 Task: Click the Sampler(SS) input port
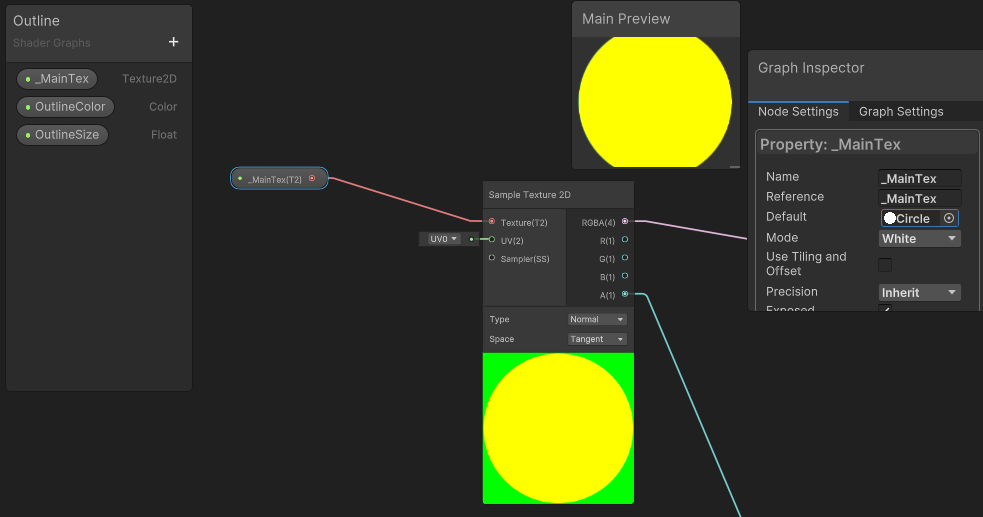click(492, 258)
